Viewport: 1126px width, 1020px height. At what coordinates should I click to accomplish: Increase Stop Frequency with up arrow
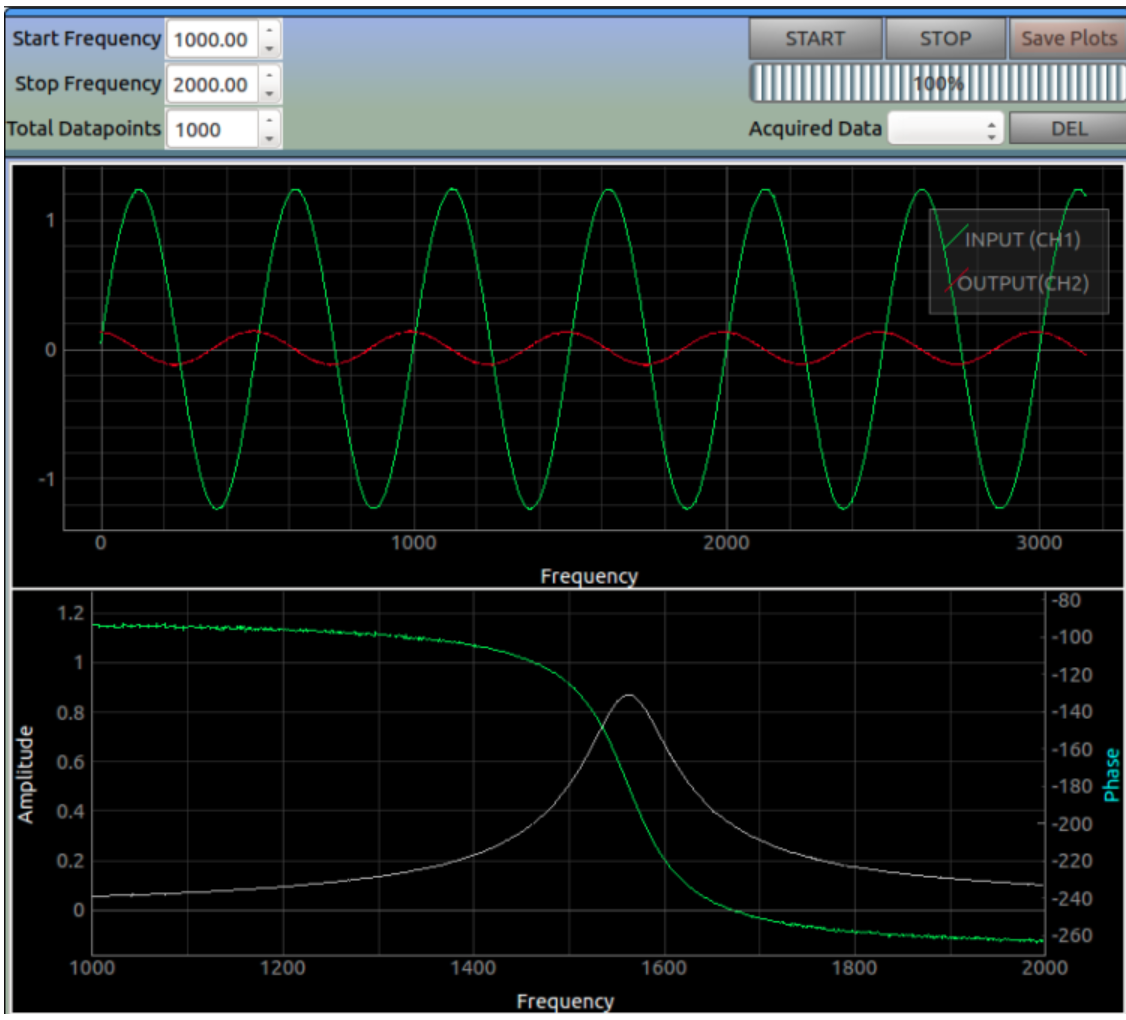coord(269,75)
